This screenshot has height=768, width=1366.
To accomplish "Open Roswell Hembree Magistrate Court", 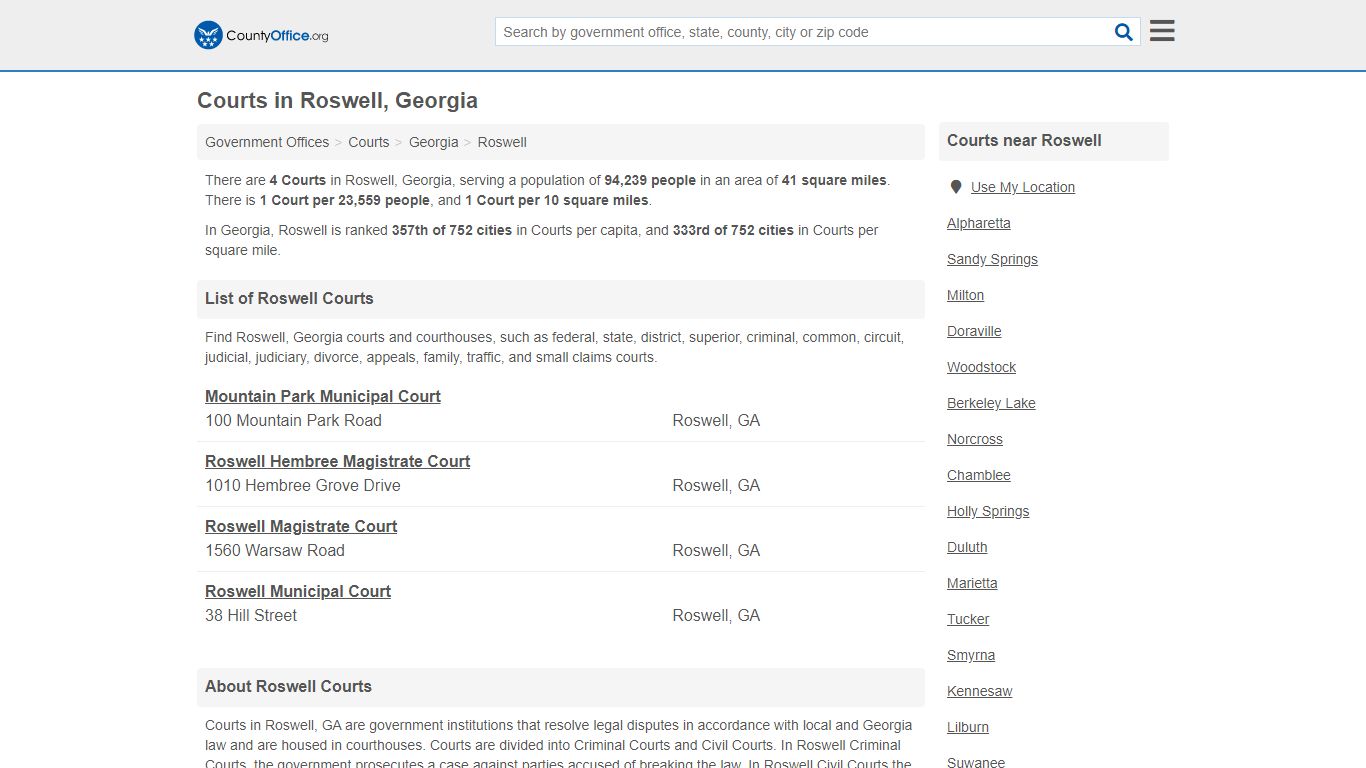I will coord(338,461).
